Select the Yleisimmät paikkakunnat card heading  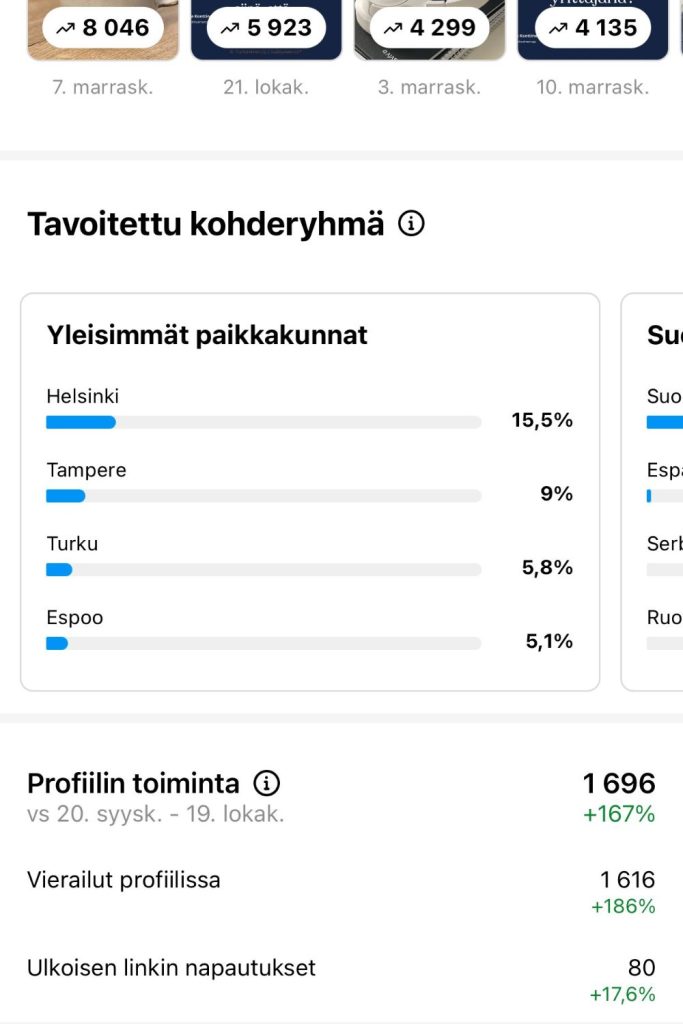207,336
